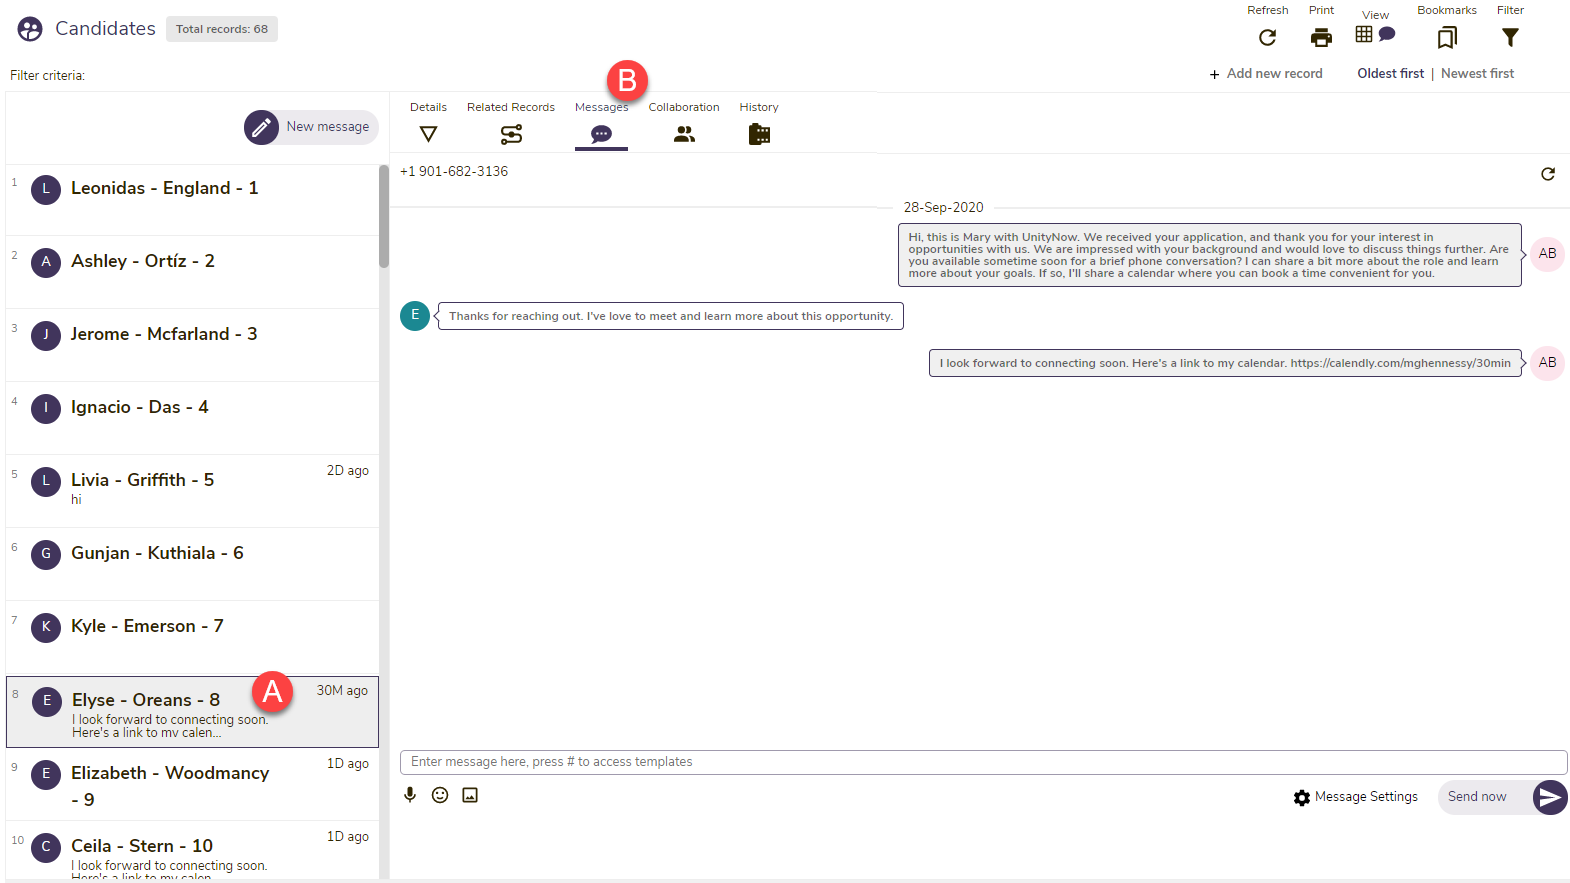
Task: Click teal E avatar in conversation
Action: point(415,315)
